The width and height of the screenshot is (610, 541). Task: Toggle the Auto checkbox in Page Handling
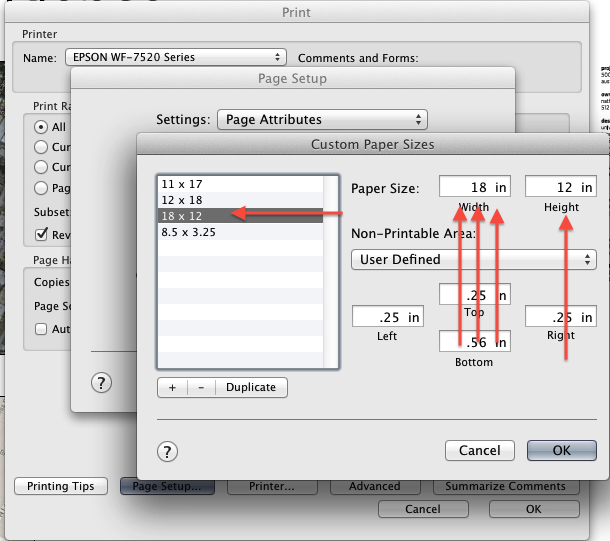coord(41,329)
